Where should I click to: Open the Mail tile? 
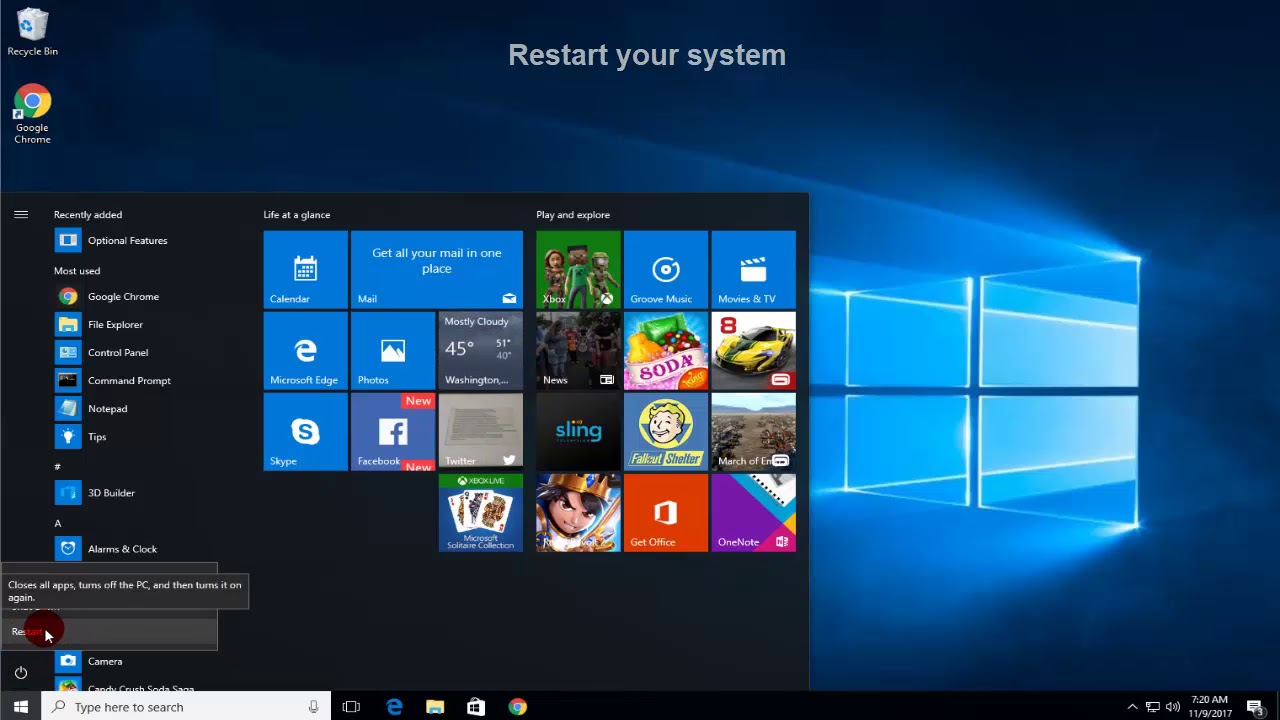[437, 270]
